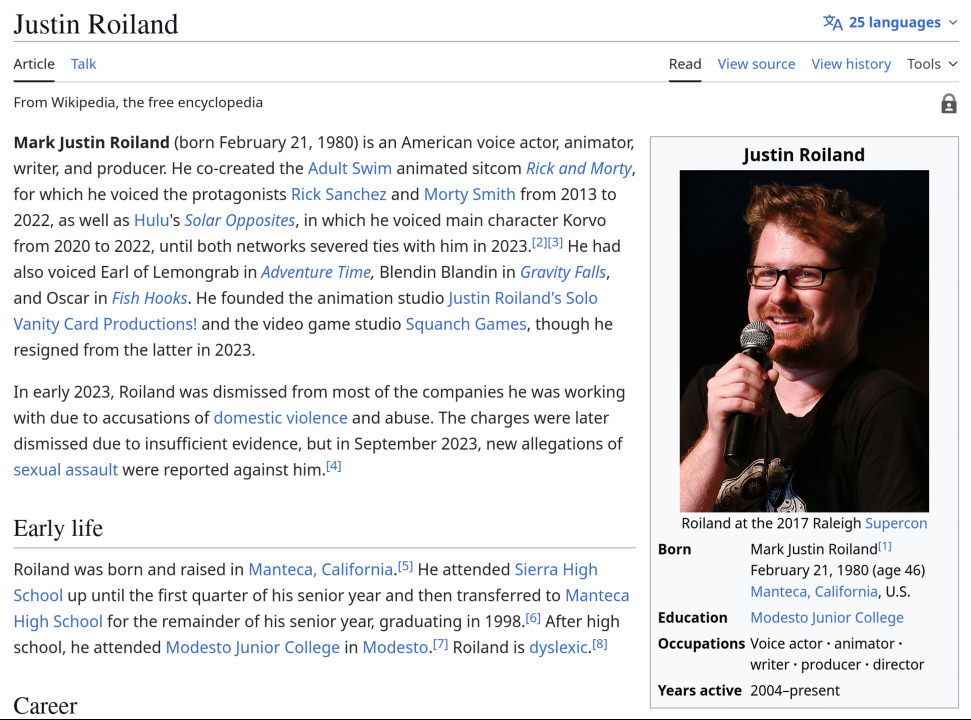The width and height of the screenshot is (971, 720).
Task: Open the 25 languages dropdown
Action: [890, 23]
